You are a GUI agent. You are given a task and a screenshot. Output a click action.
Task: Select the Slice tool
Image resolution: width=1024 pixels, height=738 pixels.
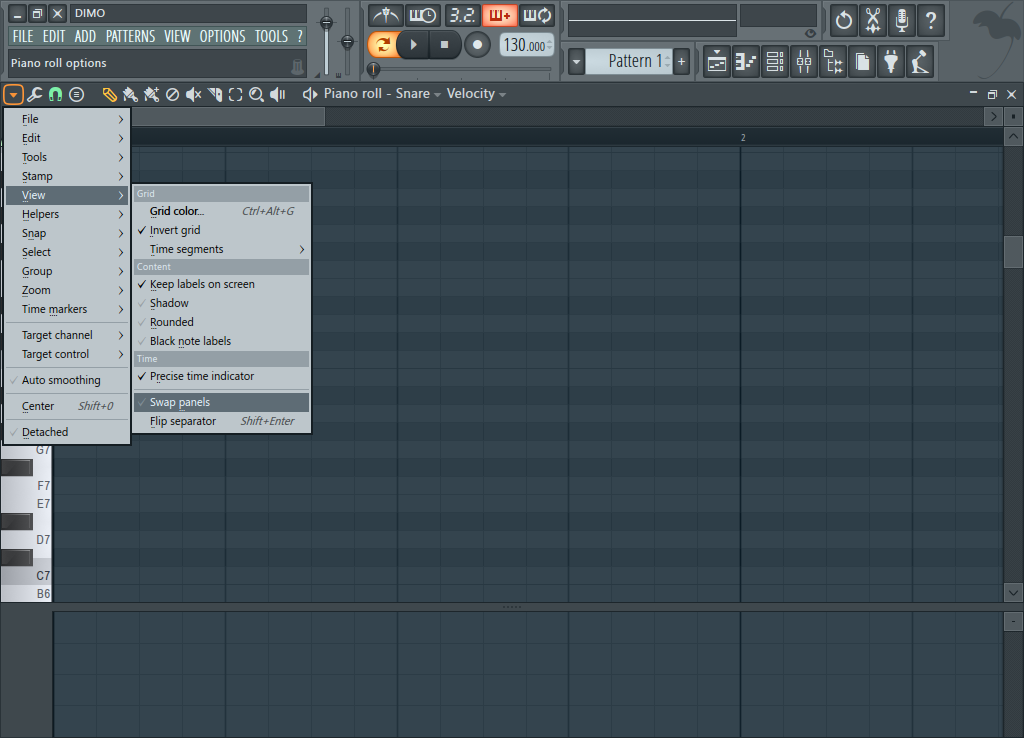point(215,95)
